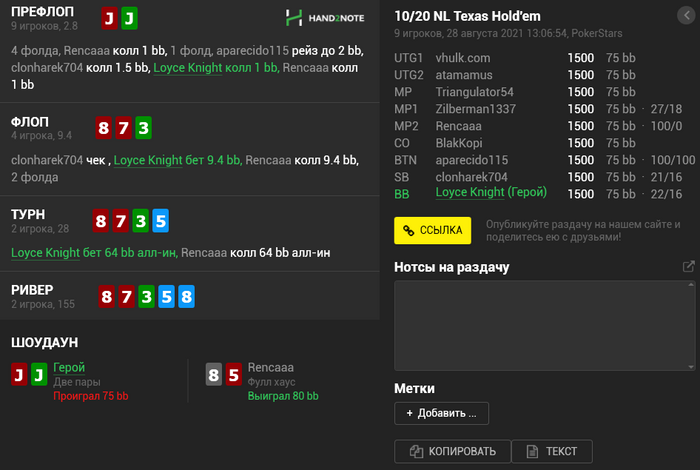Screen dimensions: 700x470
Task: Click the 10/20 NL Texas Hold'em title
Action: tap(467, 17)
